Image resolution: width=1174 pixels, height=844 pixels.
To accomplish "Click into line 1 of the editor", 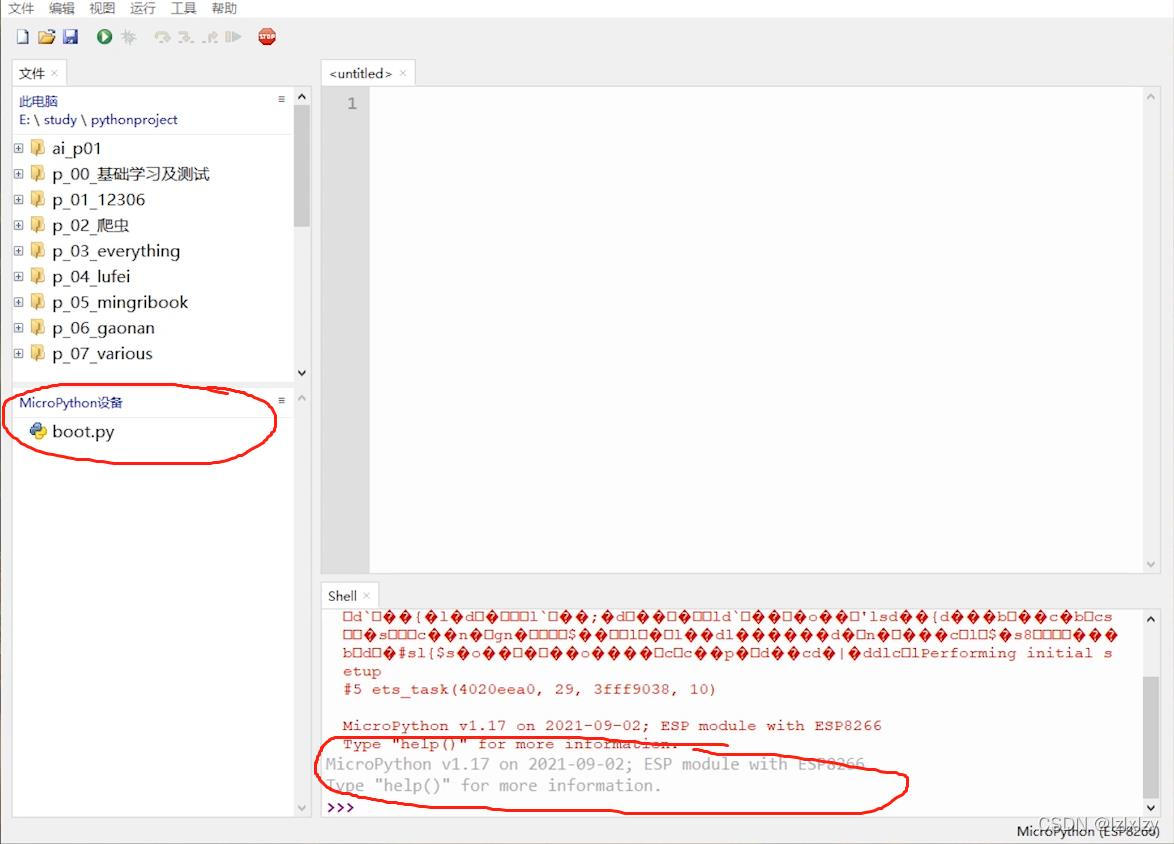I will click(x=756, y=103).
